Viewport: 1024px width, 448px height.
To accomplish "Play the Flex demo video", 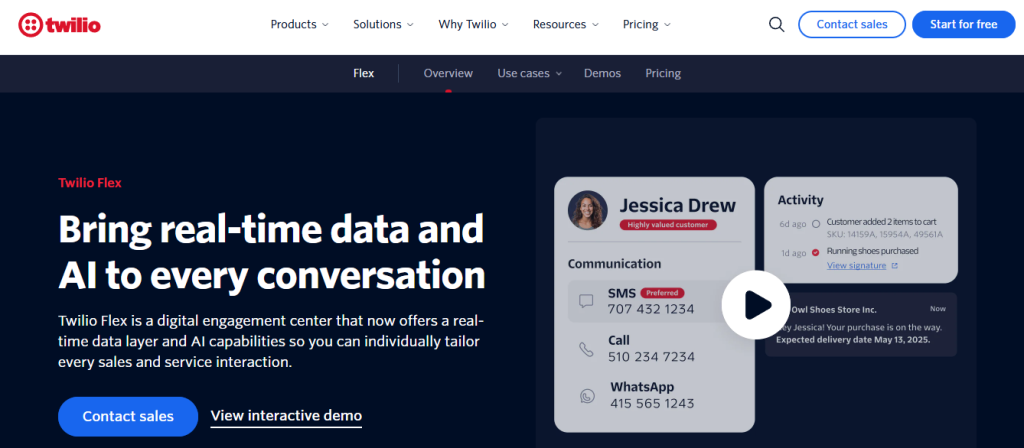I will click(755, 305).
